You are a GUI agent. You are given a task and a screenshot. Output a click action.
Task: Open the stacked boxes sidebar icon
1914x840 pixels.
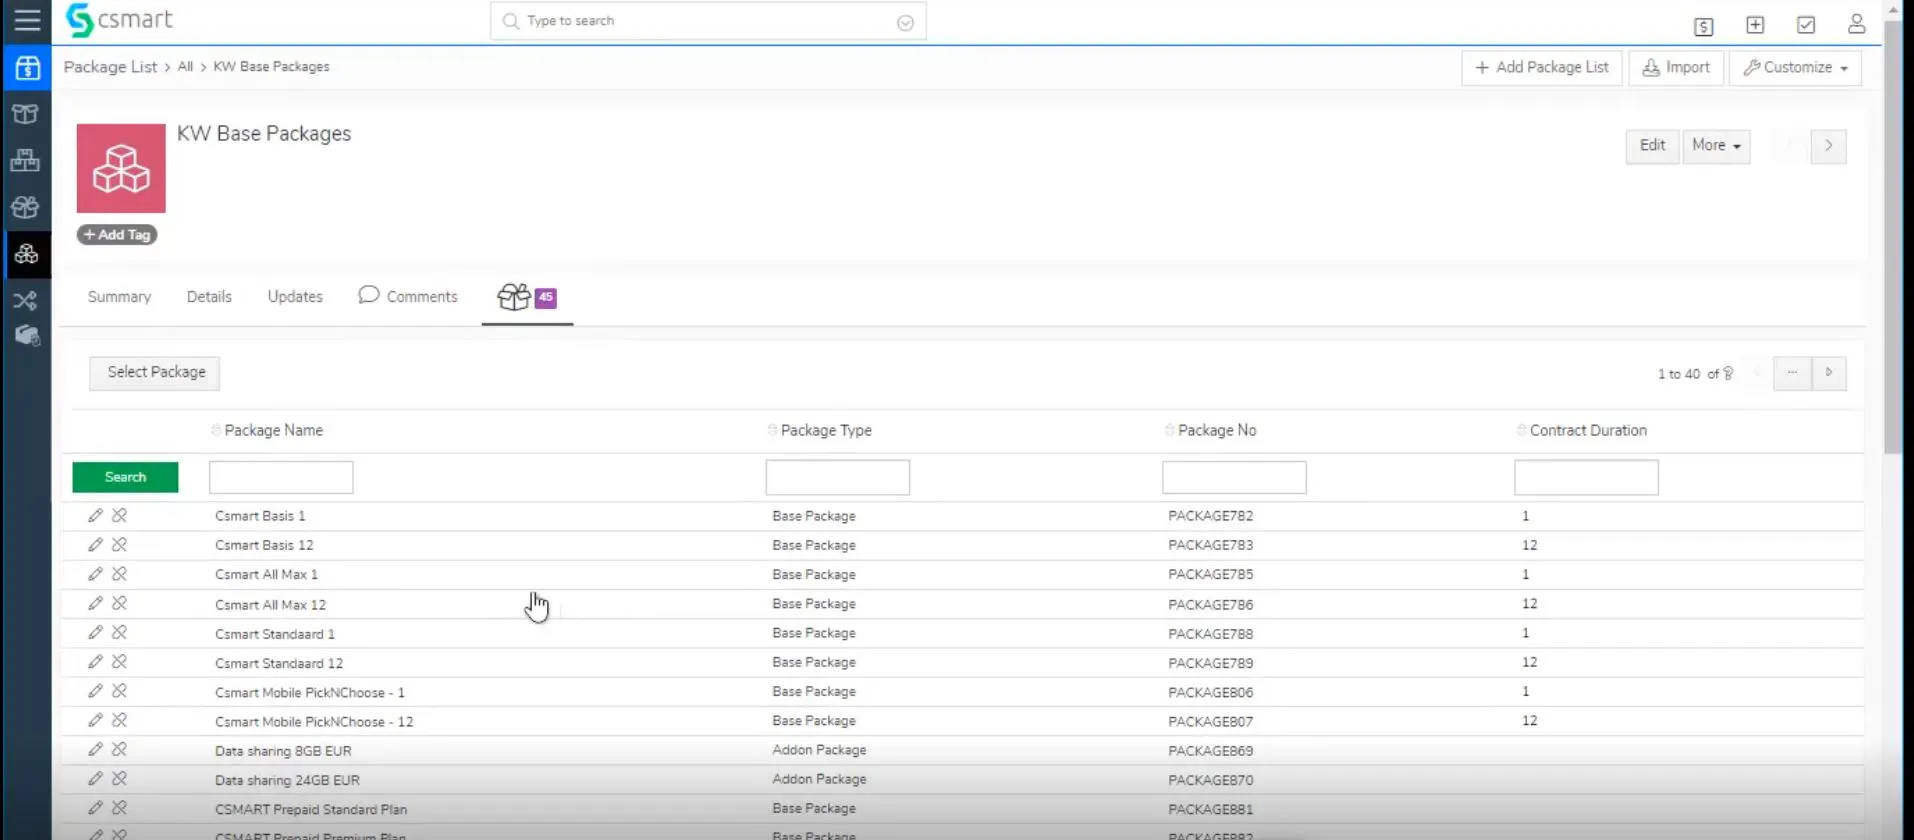(x=26, y=160)
